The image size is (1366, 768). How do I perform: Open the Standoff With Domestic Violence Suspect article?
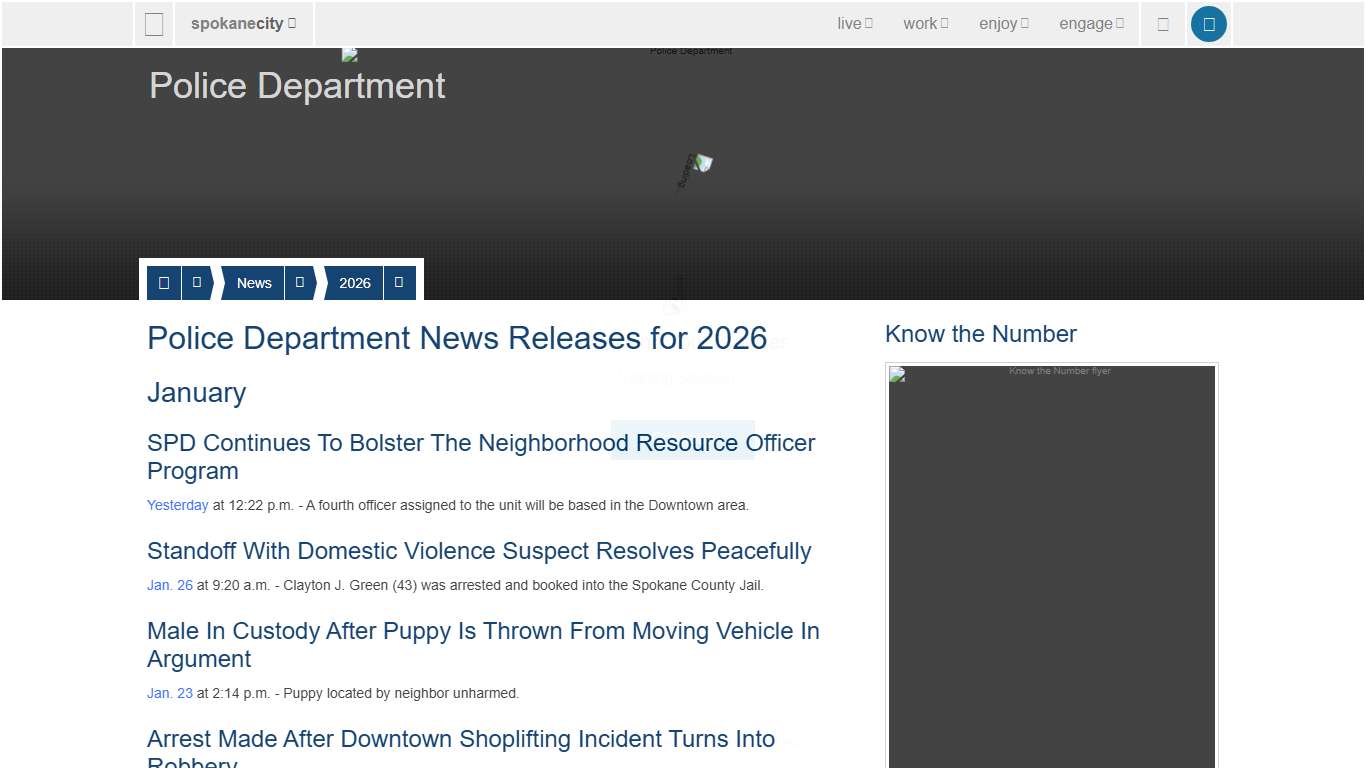pos(479,551)
